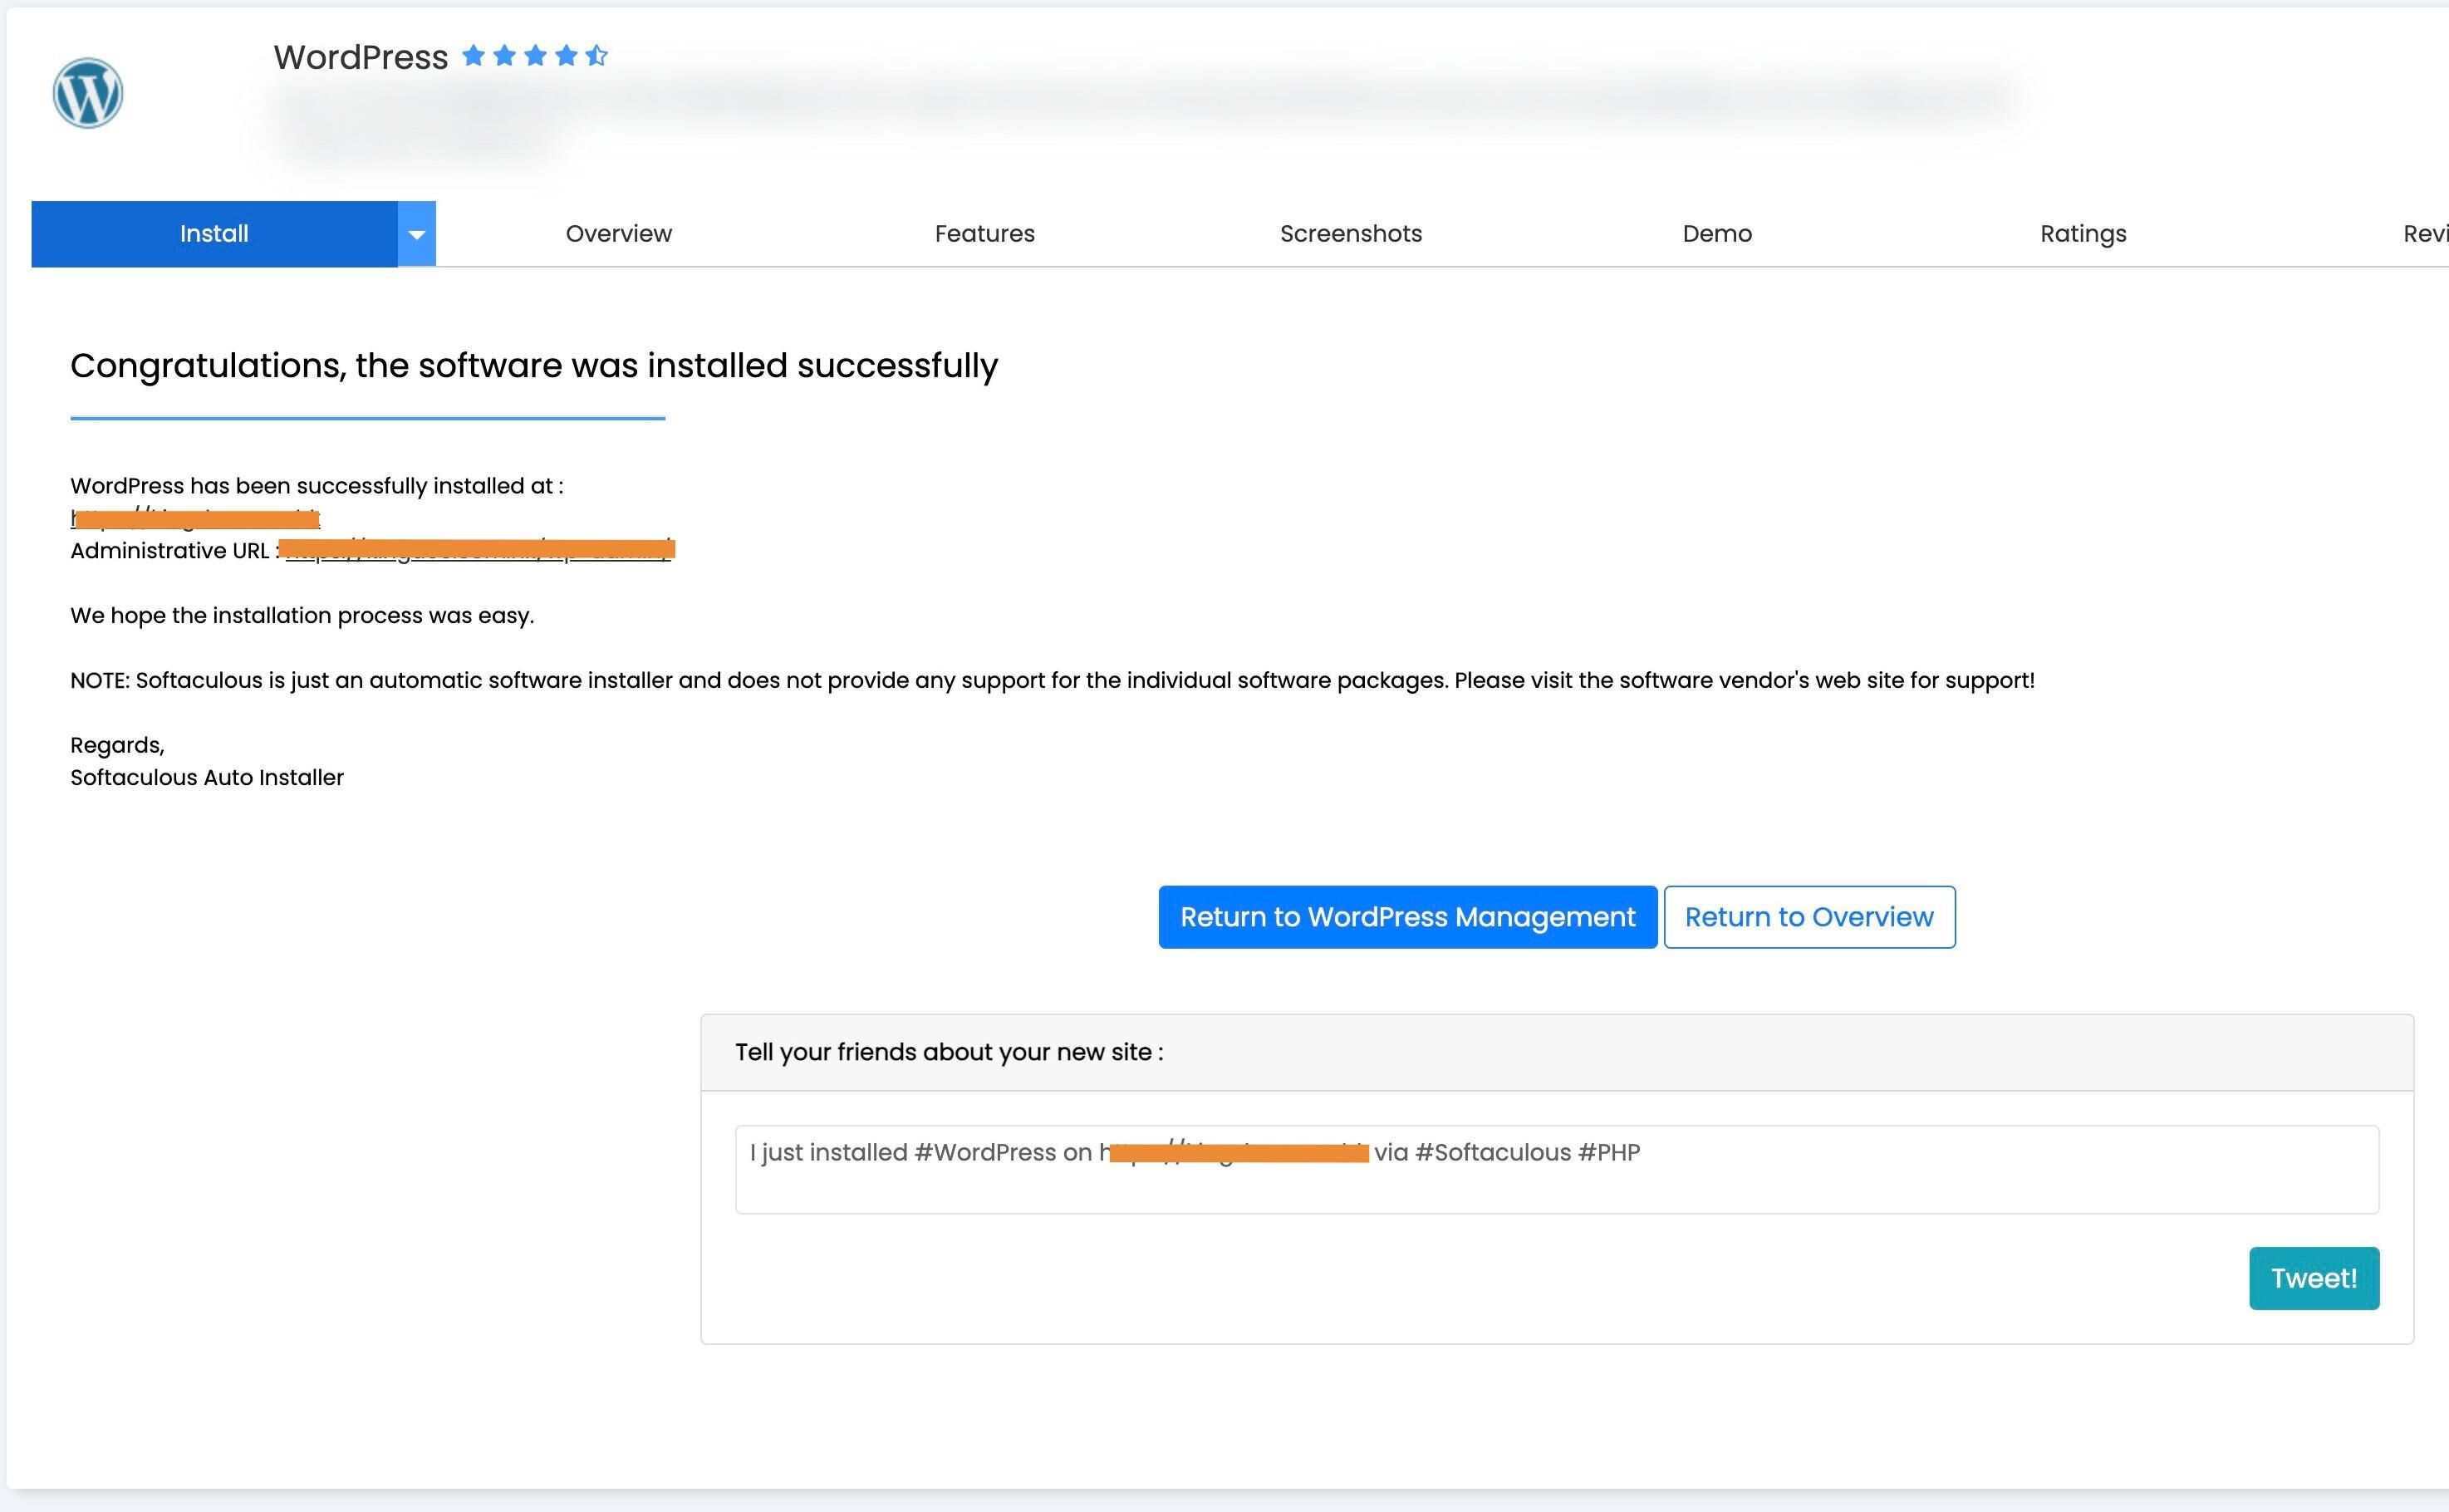Open the redacted installed site URL link
This screenshot has height=1512, width=2449.
click(195, 518)
